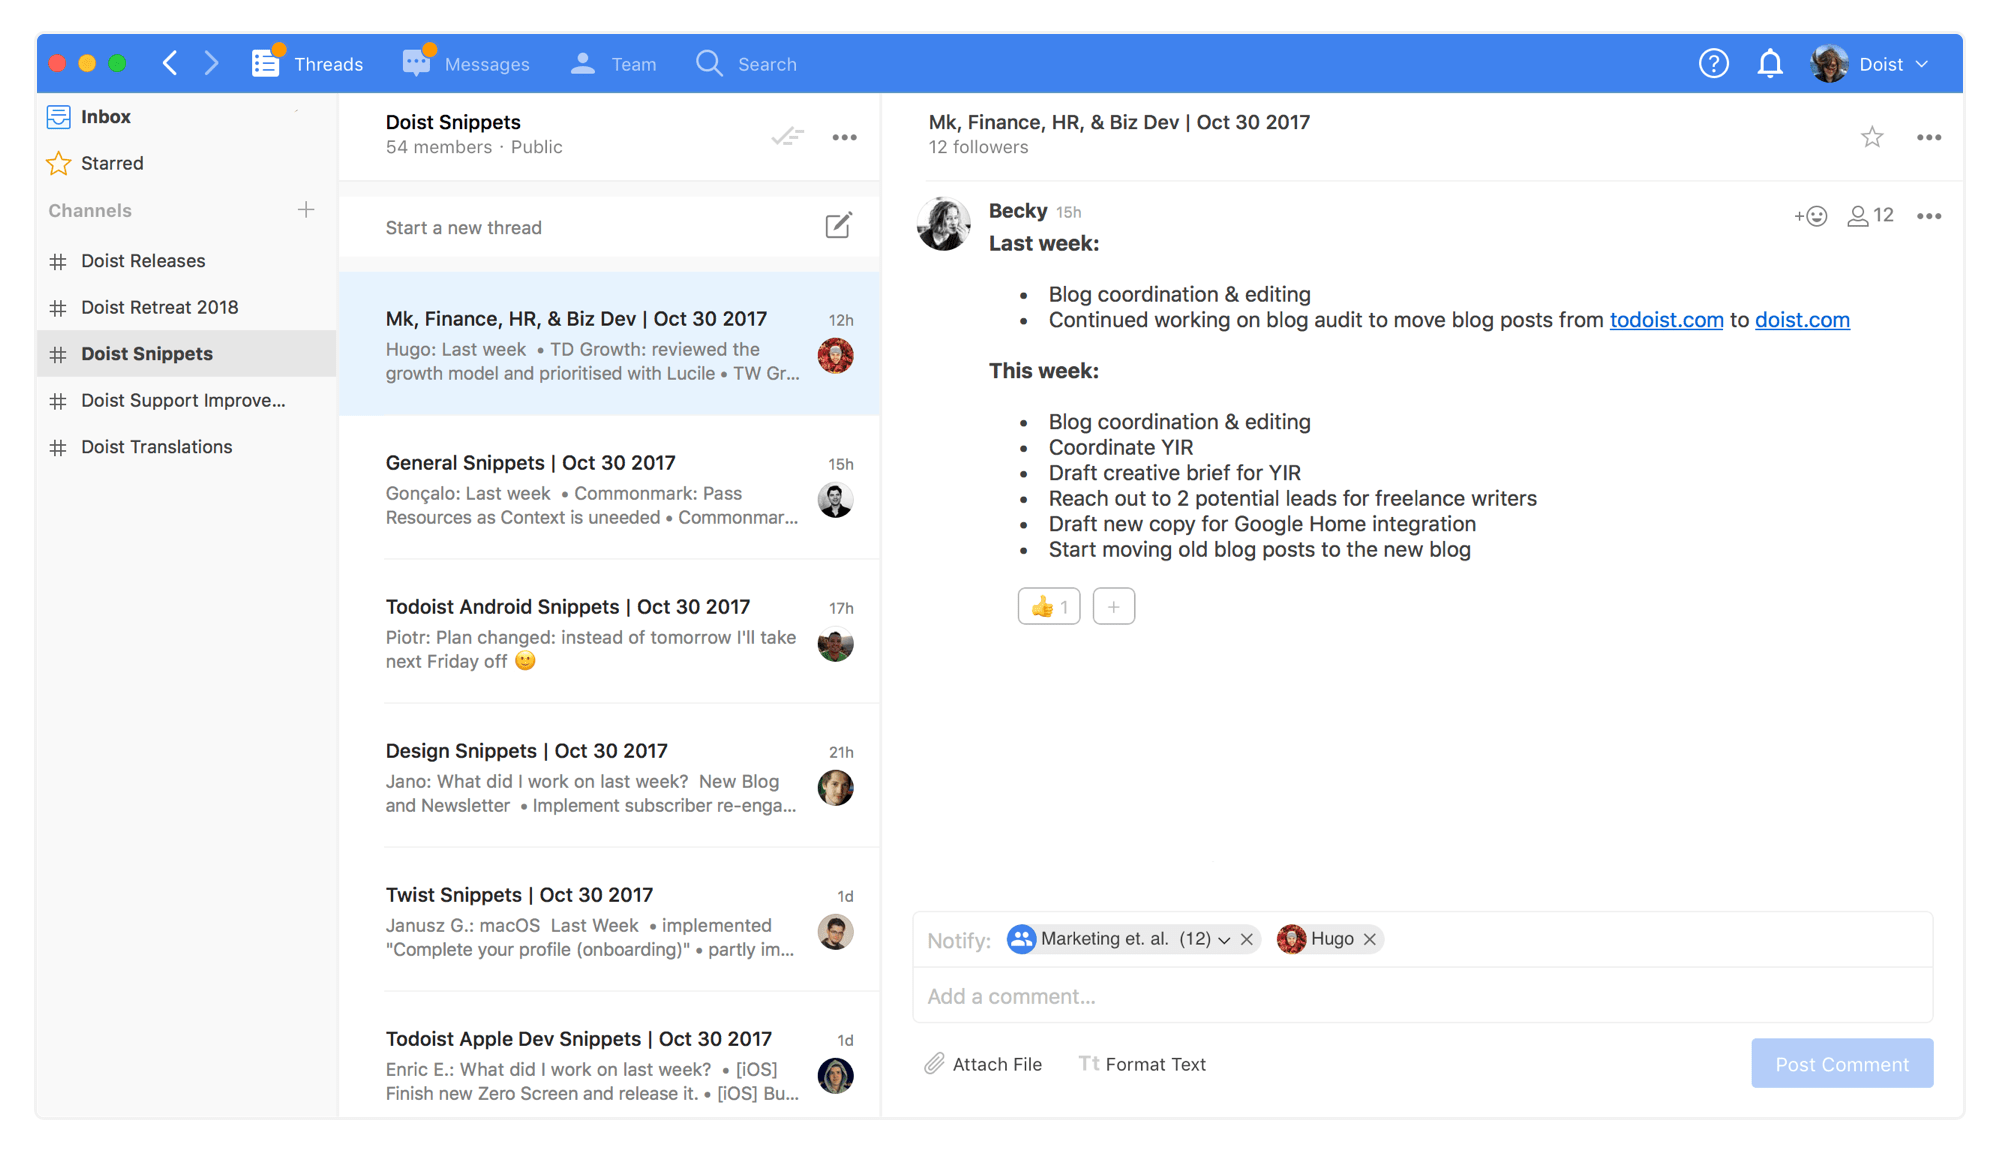Viewport: 2000px width, 1150px height.
Task: Switch to the Messages tab
Action: 466,64
